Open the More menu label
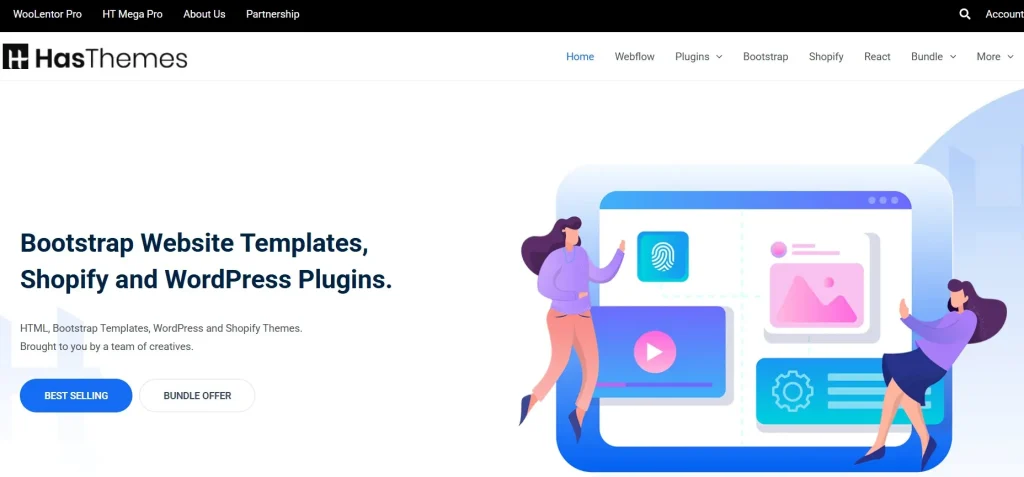The height and width of the screenshot is (477, 1024). coord(988,57)
